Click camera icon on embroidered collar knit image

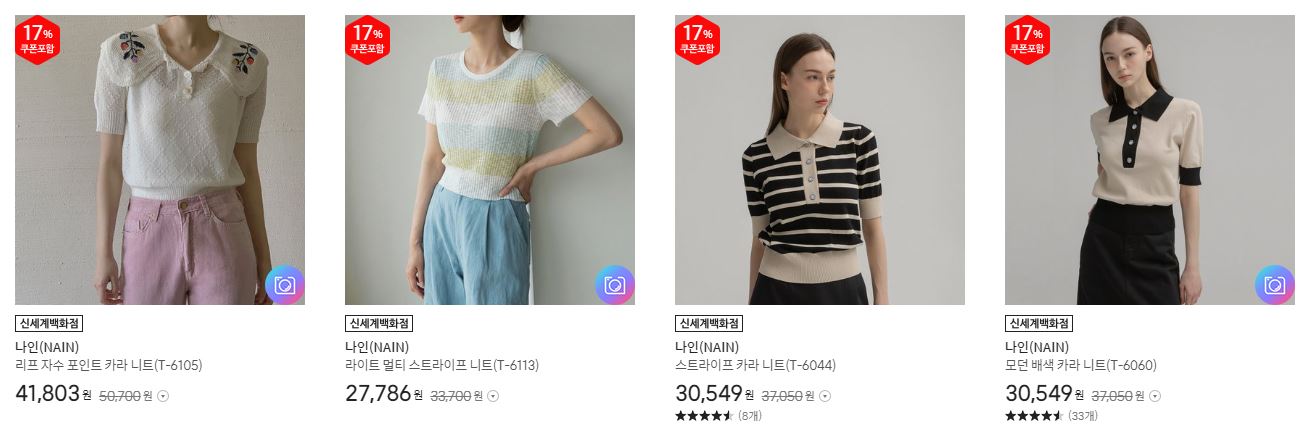click(x=285, y=285)
